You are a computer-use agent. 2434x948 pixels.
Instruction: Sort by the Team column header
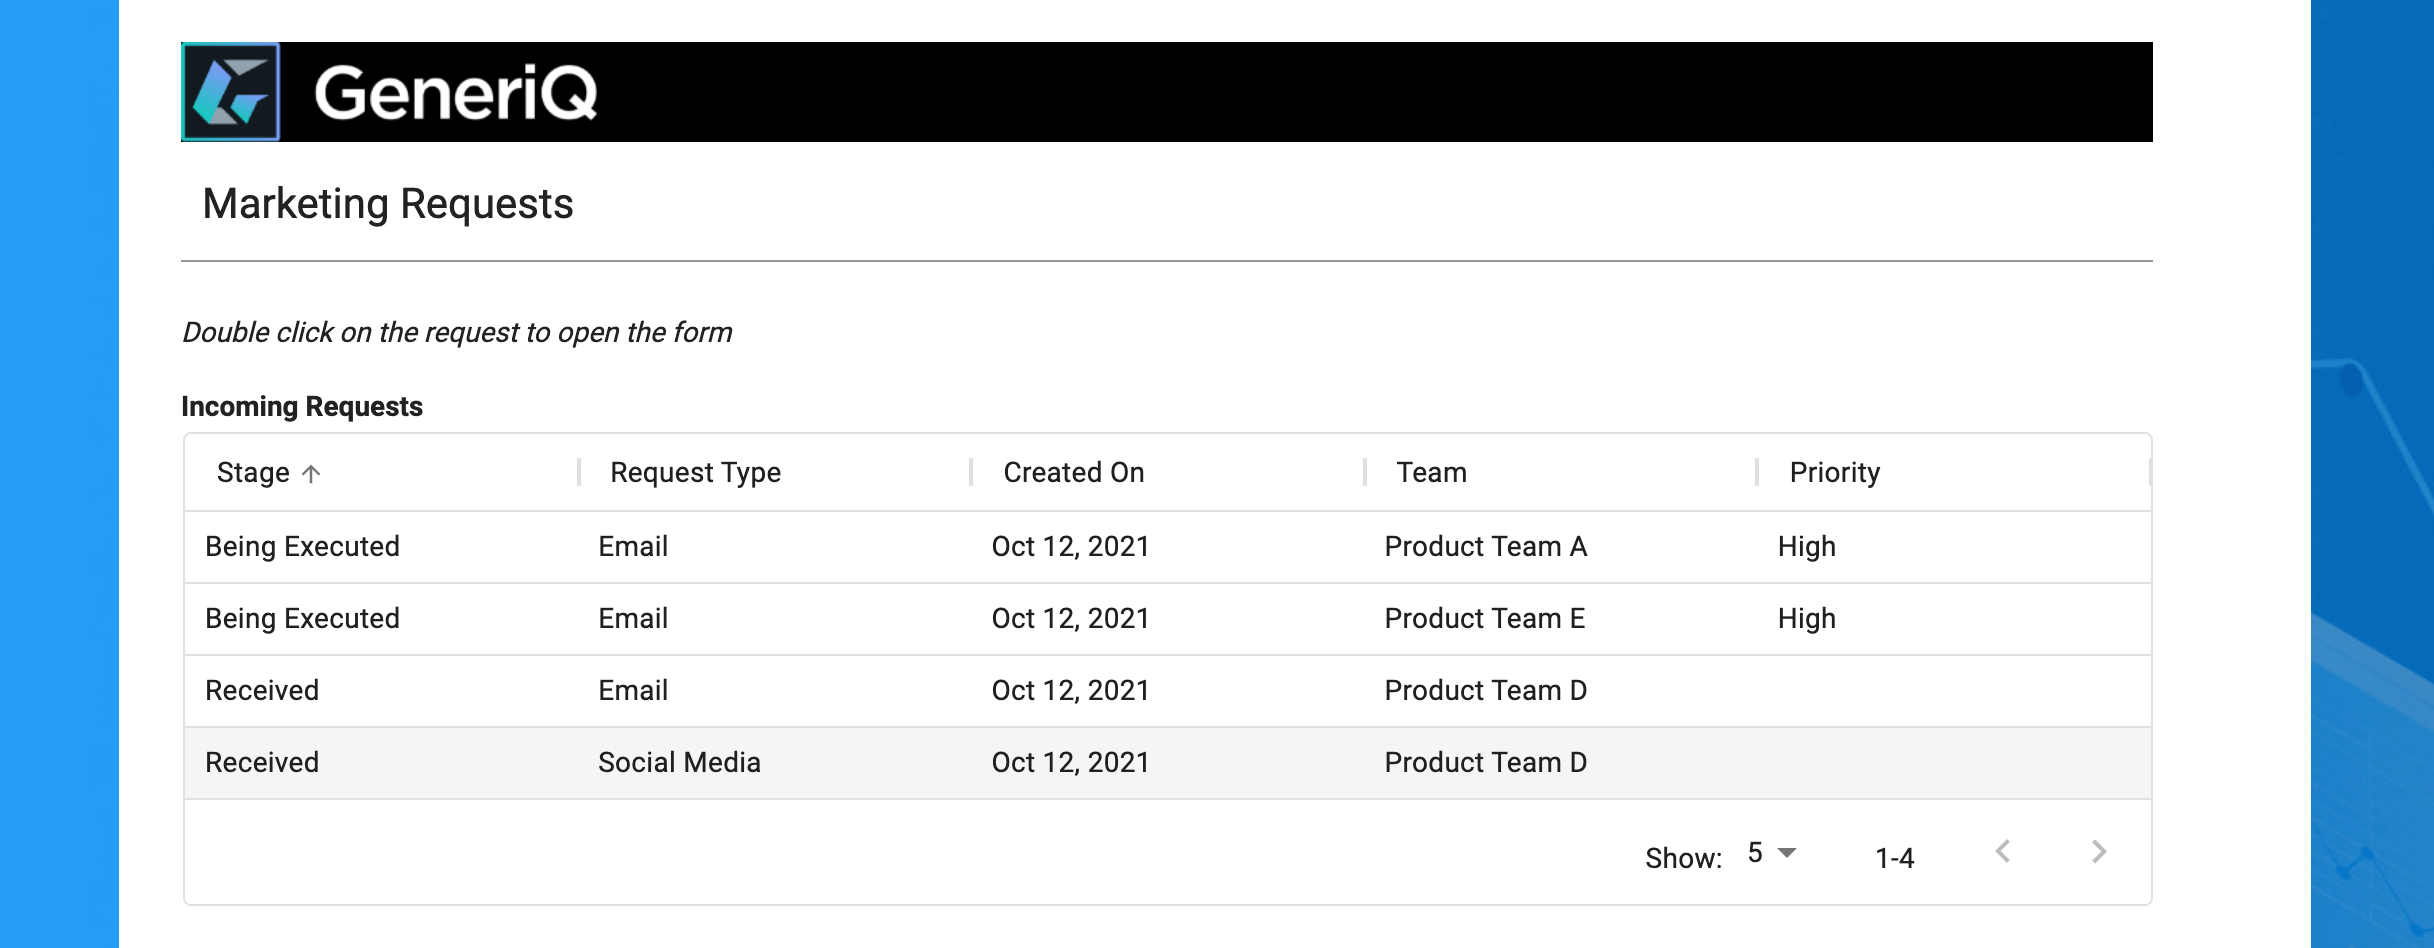click(x=1432, y=473)
